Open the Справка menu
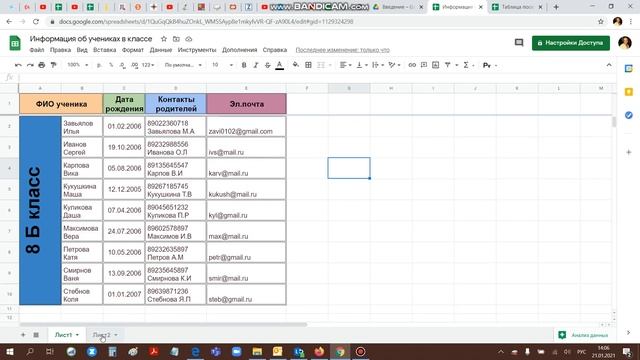 pos(275,50)
